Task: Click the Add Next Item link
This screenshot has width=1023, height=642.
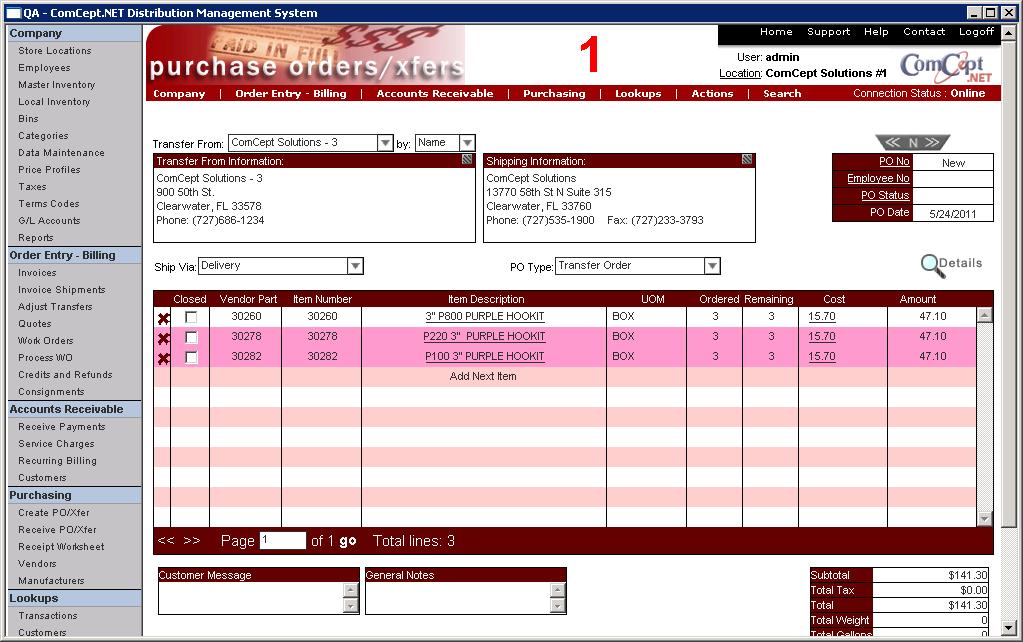Action: click(x=483, y=377)
